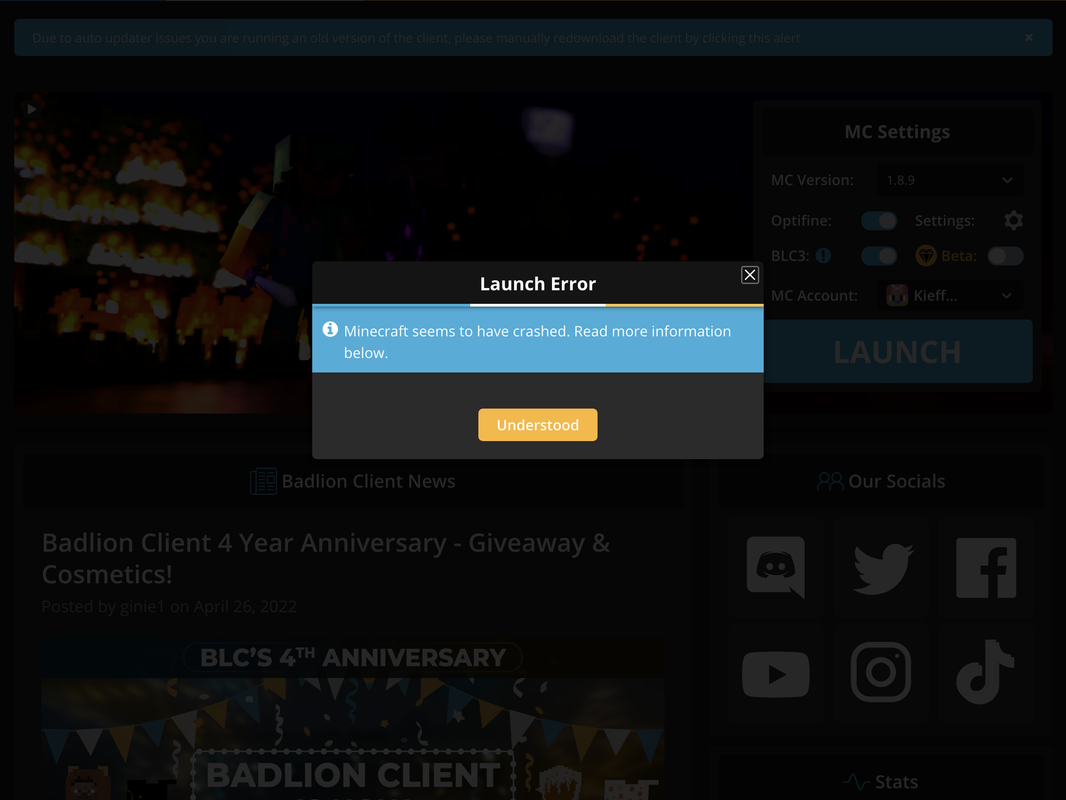Play the background video
The height and width of the screenshot is (800, 1066).
click(31, 109)
